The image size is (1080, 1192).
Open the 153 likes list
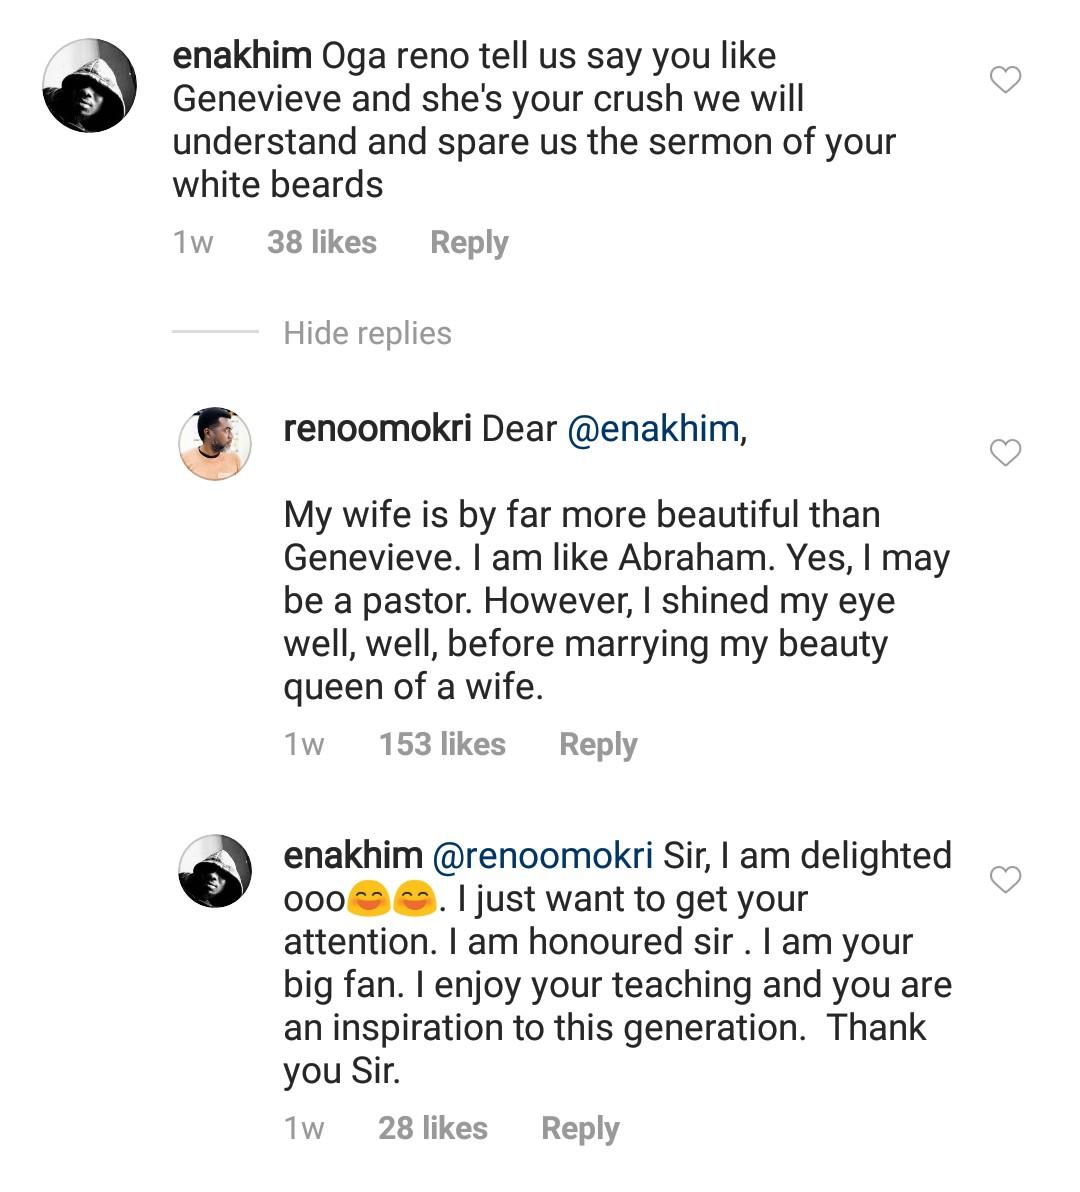(442, 745)
